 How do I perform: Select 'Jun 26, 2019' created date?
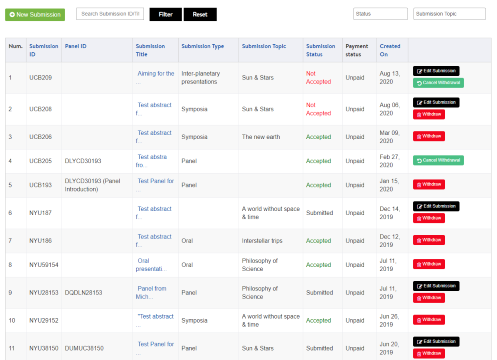coord(389,320)
